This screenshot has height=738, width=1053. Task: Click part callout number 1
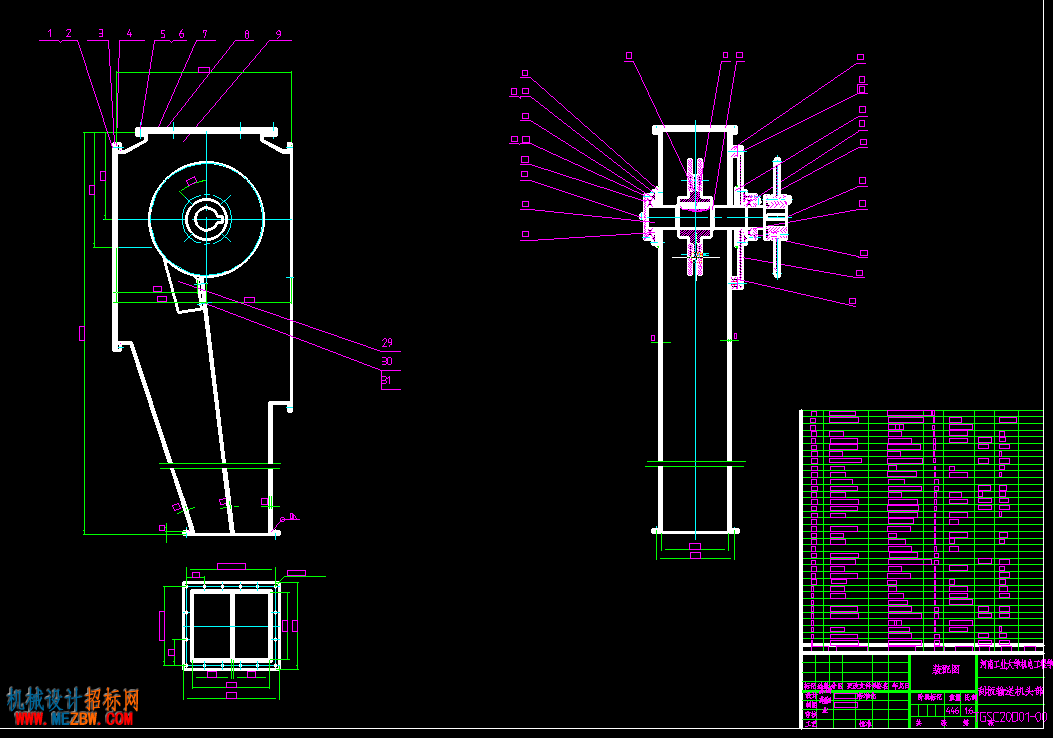50,34
